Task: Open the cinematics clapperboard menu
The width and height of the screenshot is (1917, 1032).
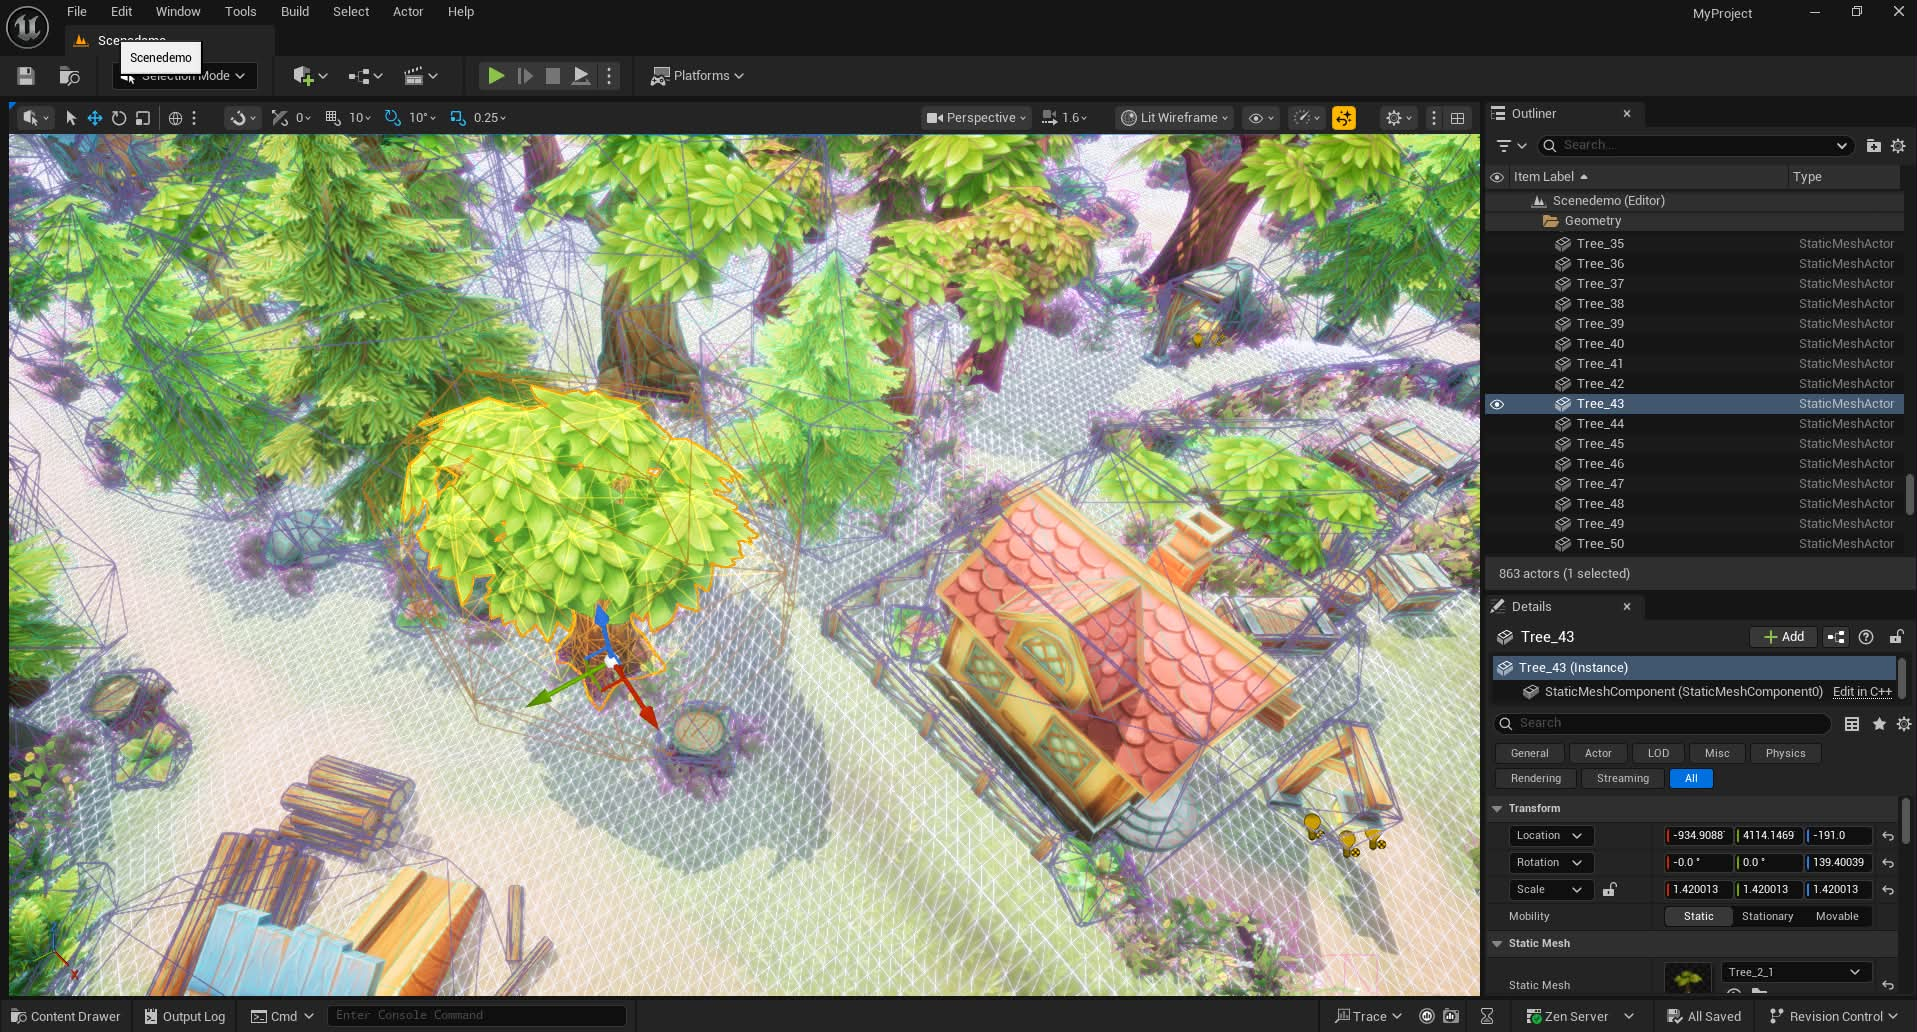Action: click(x=420, y=76)
